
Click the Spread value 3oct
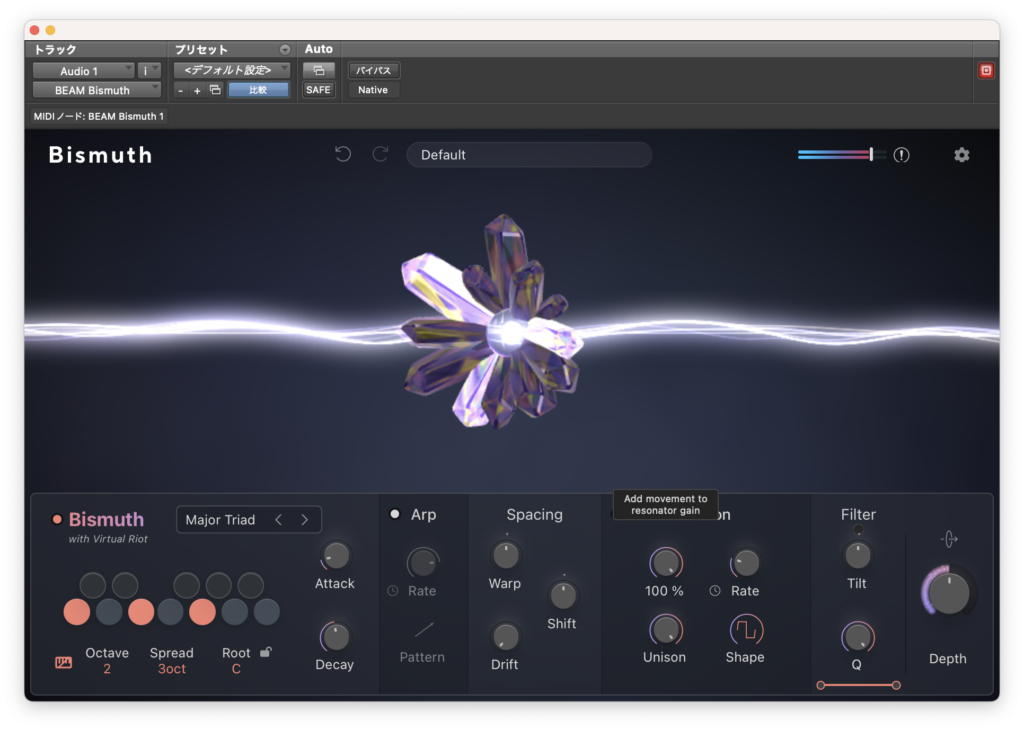coord(172,669)
